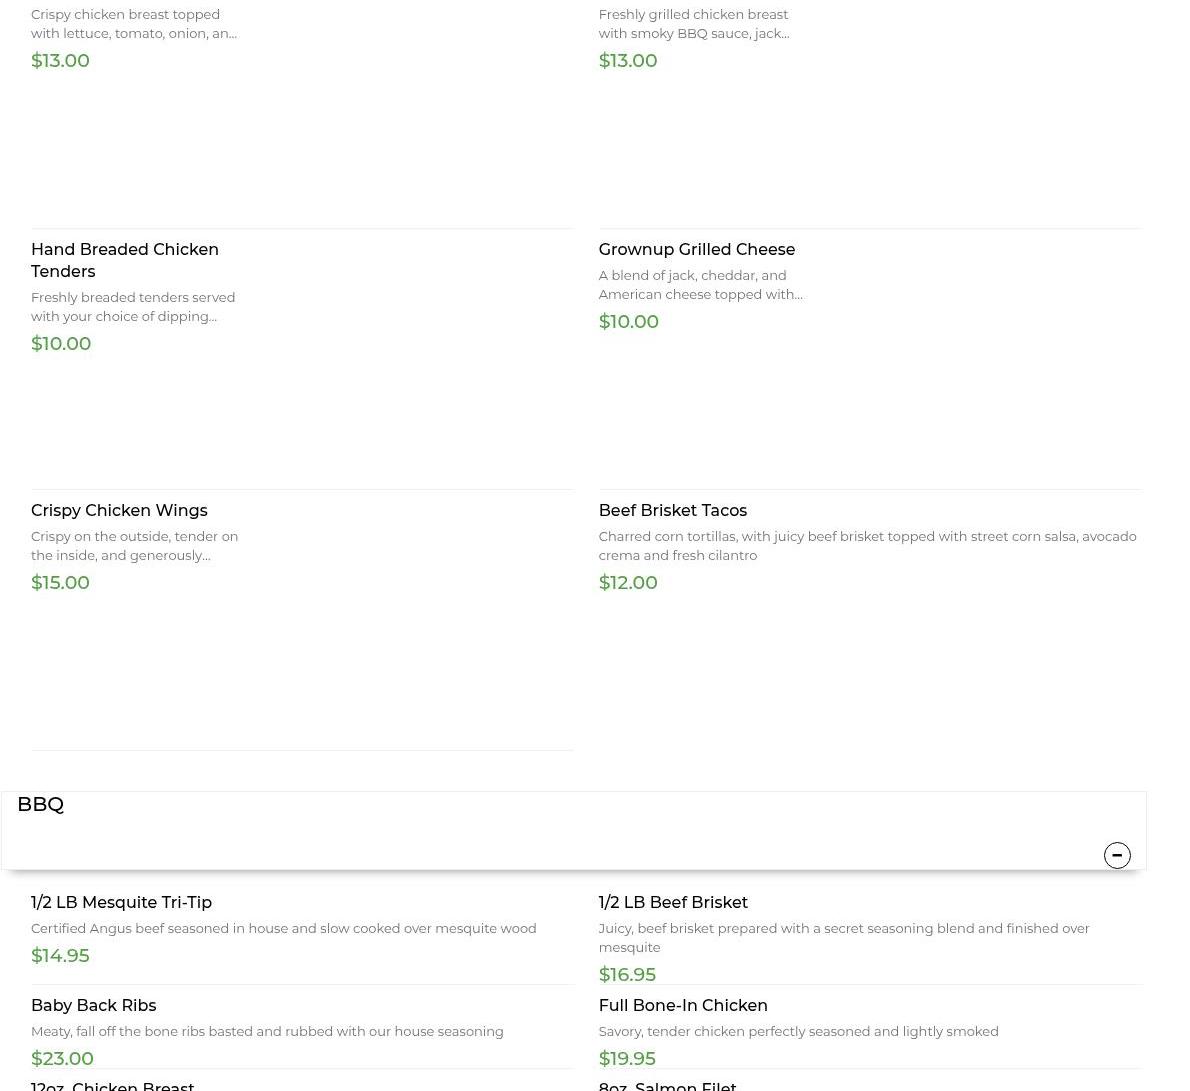The image size is (1190, 1091).
Task: Collapse the BBQ section with minus icon
Action: tap(1117, 855)
